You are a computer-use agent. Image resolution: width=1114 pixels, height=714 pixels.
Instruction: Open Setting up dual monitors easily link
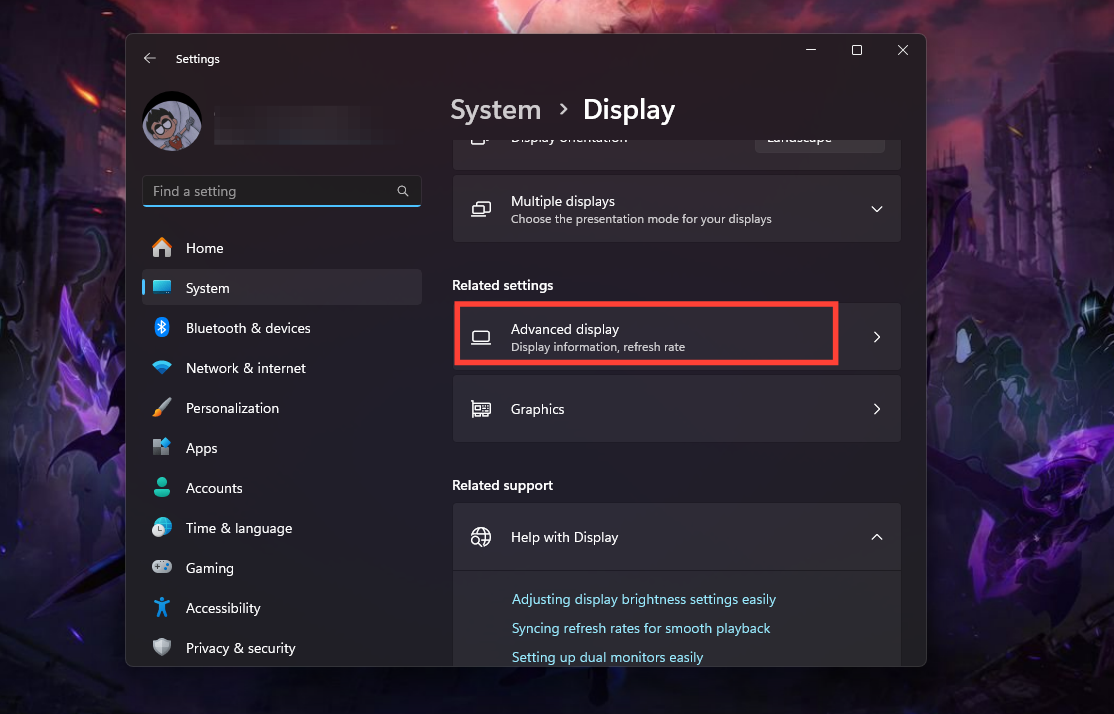607,657
